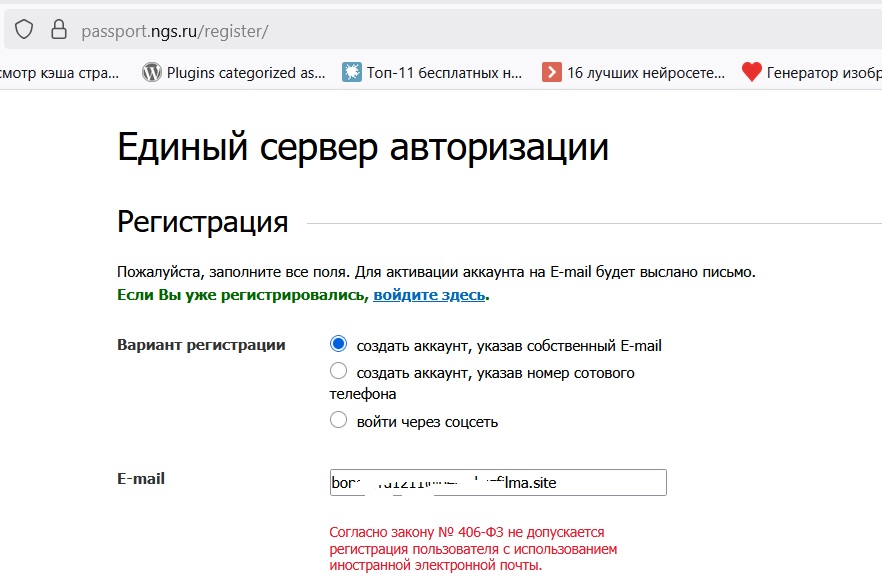Select the create account with own E-mail option

(x=338, y=344)
